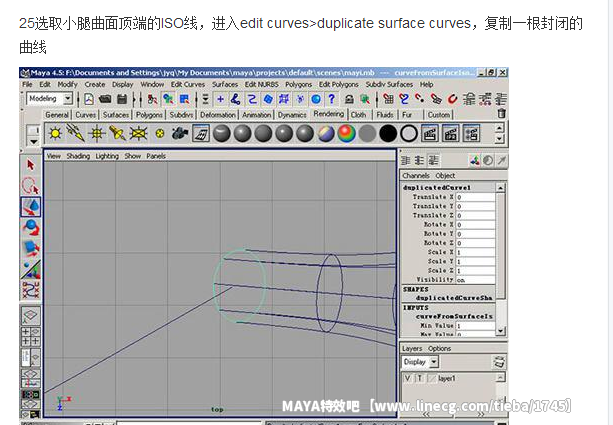Click the camera shelf icon
Screen dimensions: 613x425
point(180,134)
